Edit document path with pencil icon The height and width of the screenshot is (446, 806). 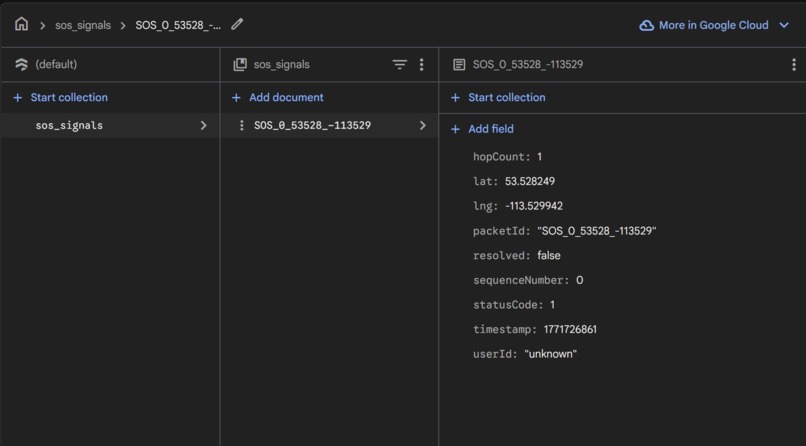pyautogui.click(x=236, y=24)
